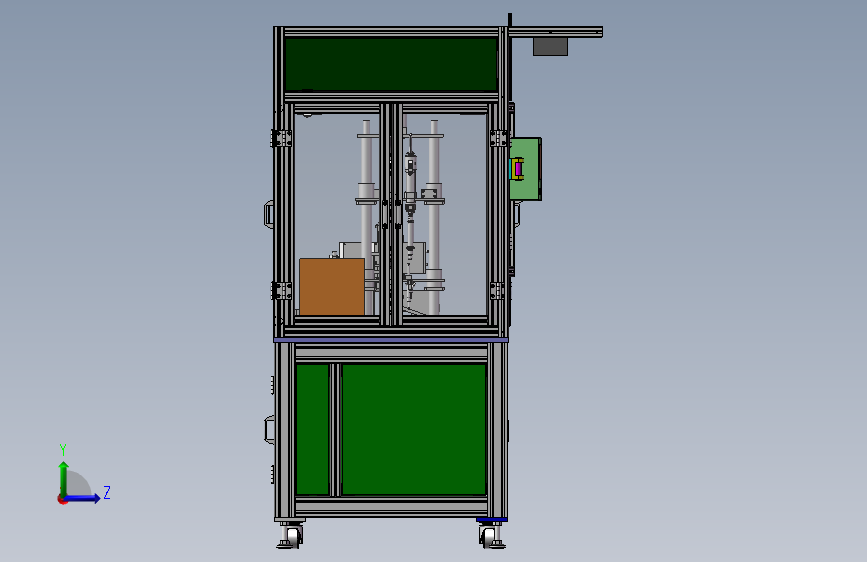Click the blue Z axis arrow of the triad

pos(82,498)
